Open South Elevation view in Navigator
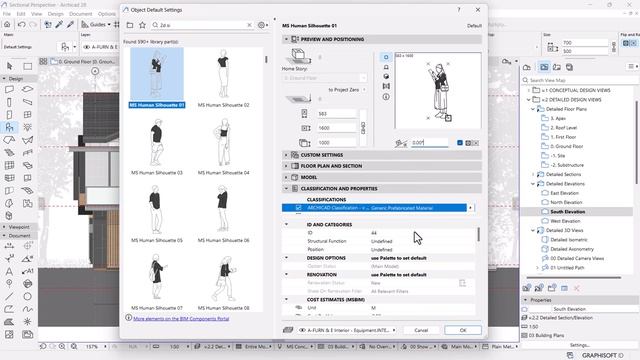Image resolution: width=640 pixels, height=360 pixels. coord(567,212)
